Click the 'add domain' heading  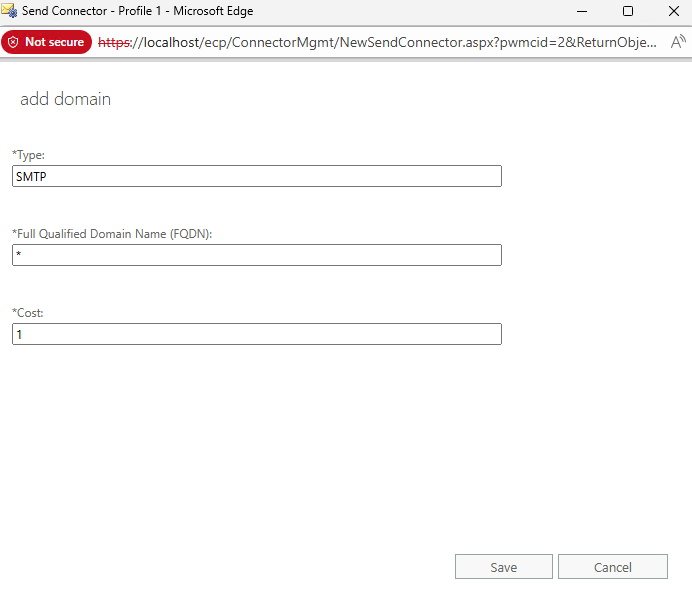[x=65, y=99]
